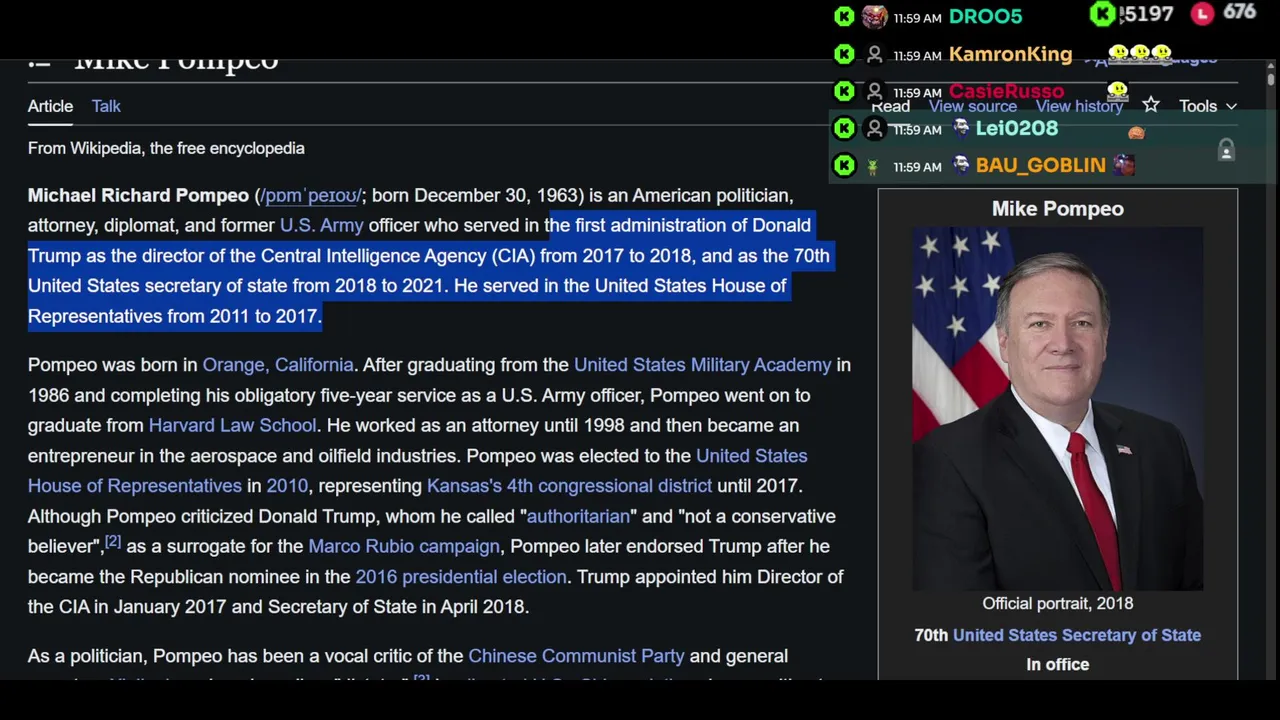
Task: Click the red L viewer icon near 676
Action: click(1202, 13)
